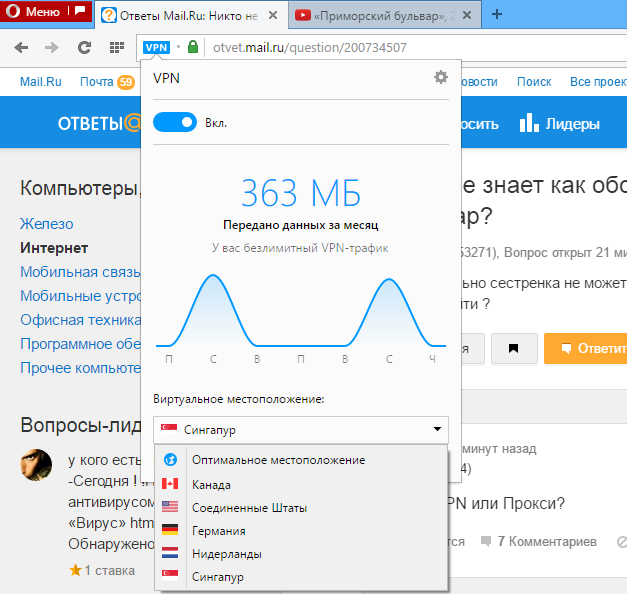The height and width of the screenshot is (594, 627).
Task: Open the Интернет category
Action: point(54,248)
